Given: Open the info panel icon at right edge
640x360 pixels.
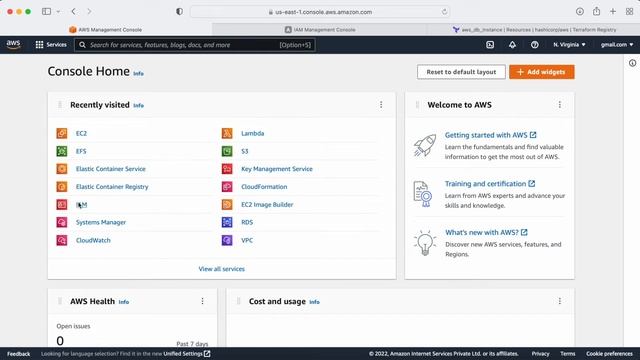Looking at the screenshot, I should (632, 63).
